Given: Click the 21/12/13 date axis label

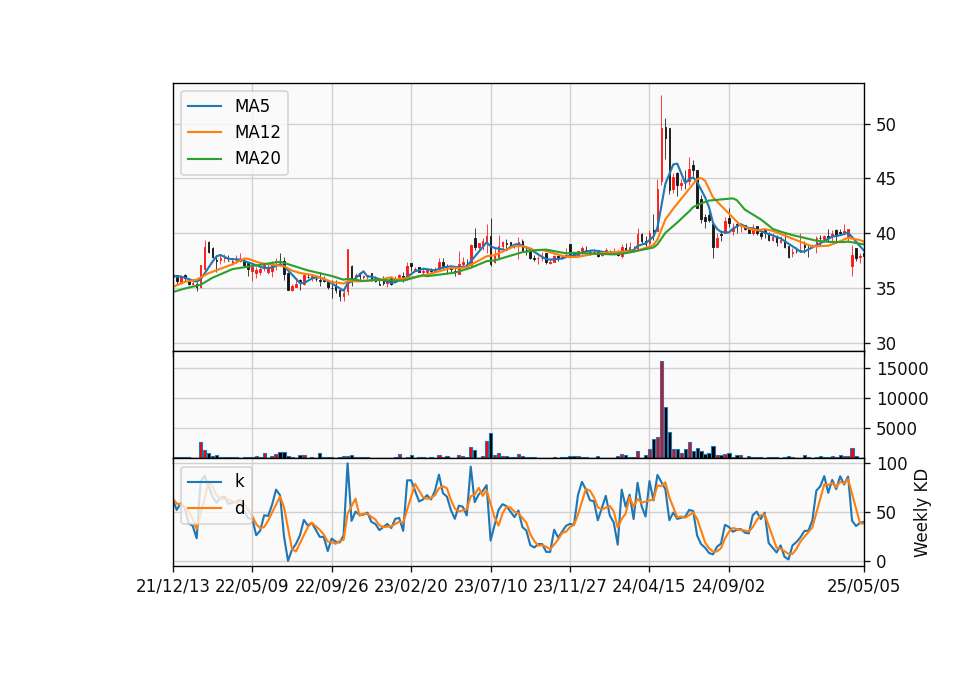Looking at the screenshot, I should [173, 586].
